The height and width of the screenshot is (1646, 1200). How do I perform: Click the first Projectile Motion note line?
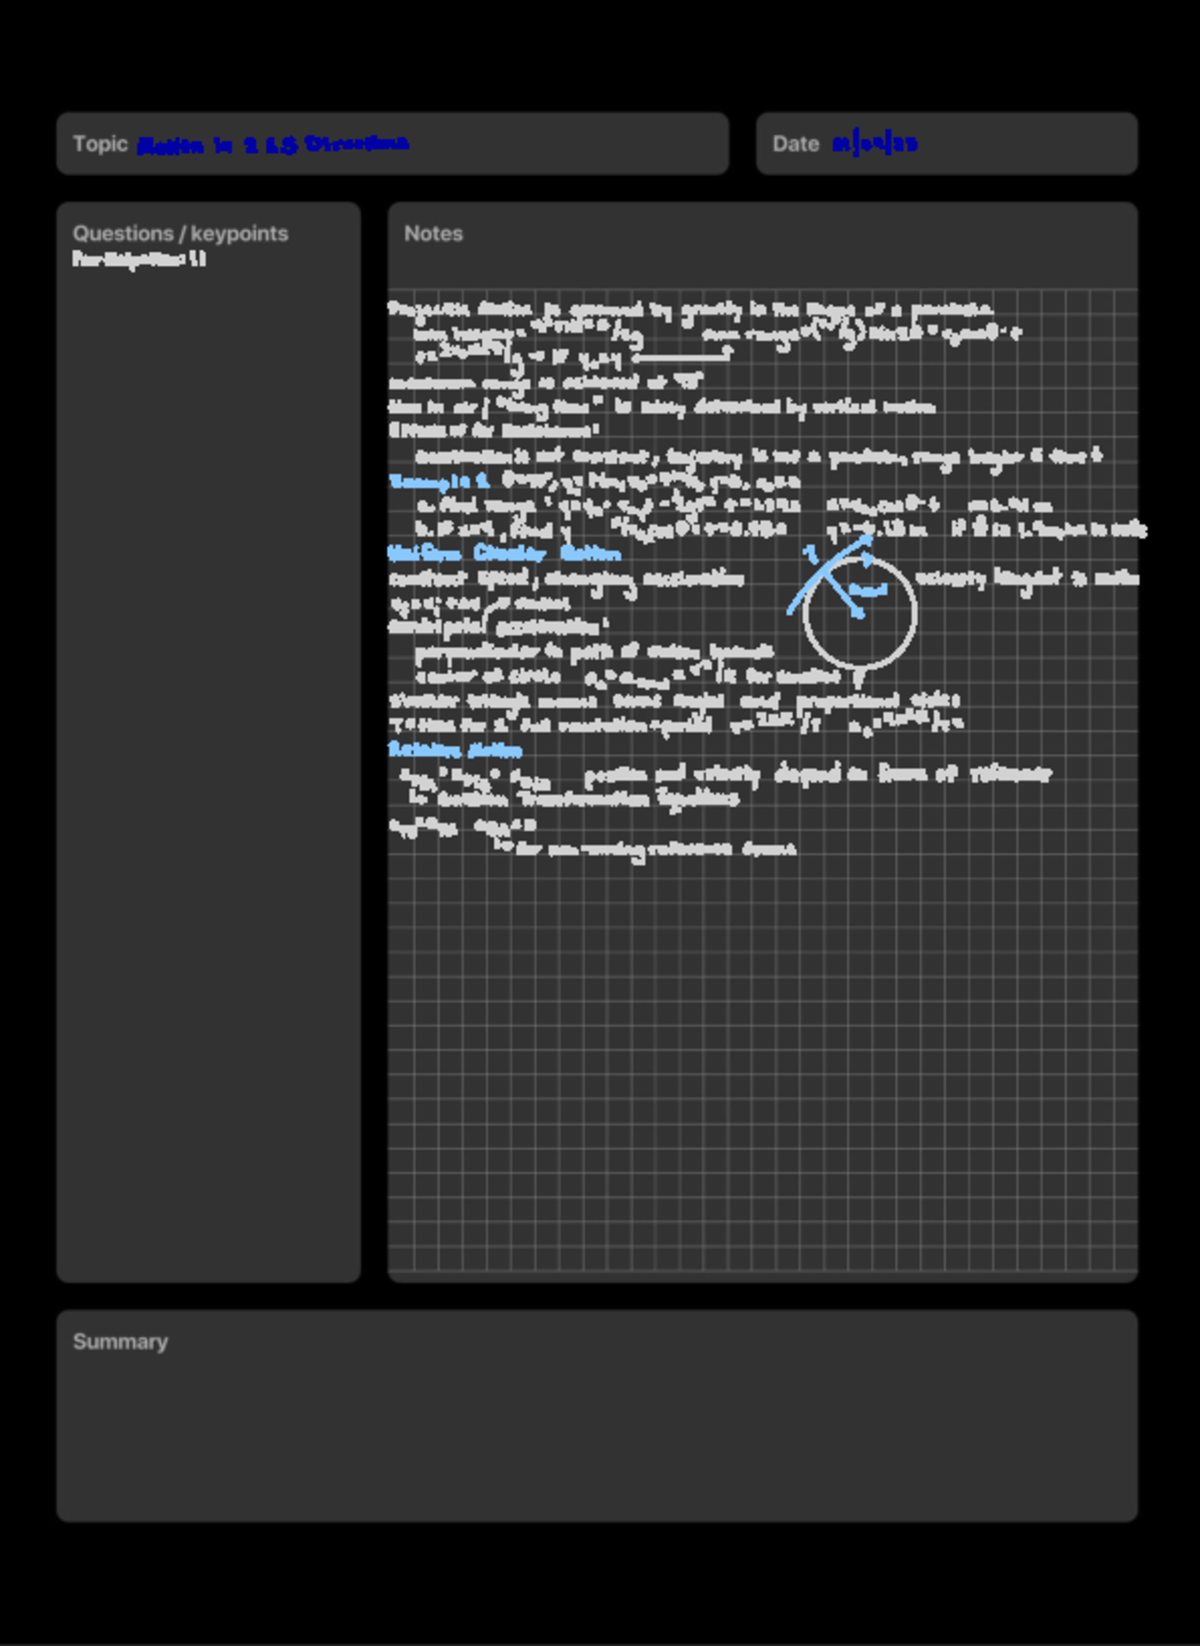(x=690, y=309)
